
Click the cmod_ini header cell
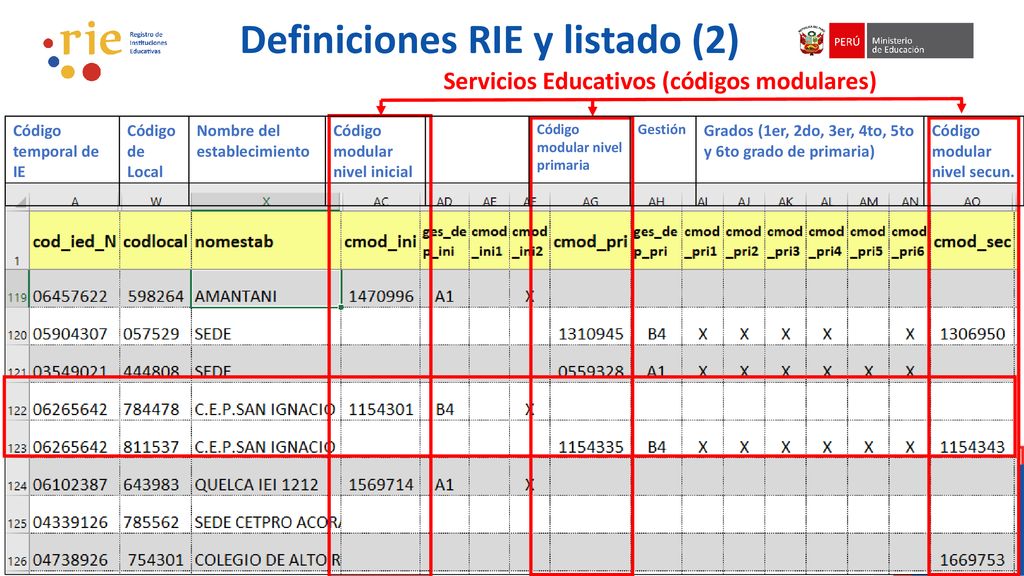pos(381,241)
